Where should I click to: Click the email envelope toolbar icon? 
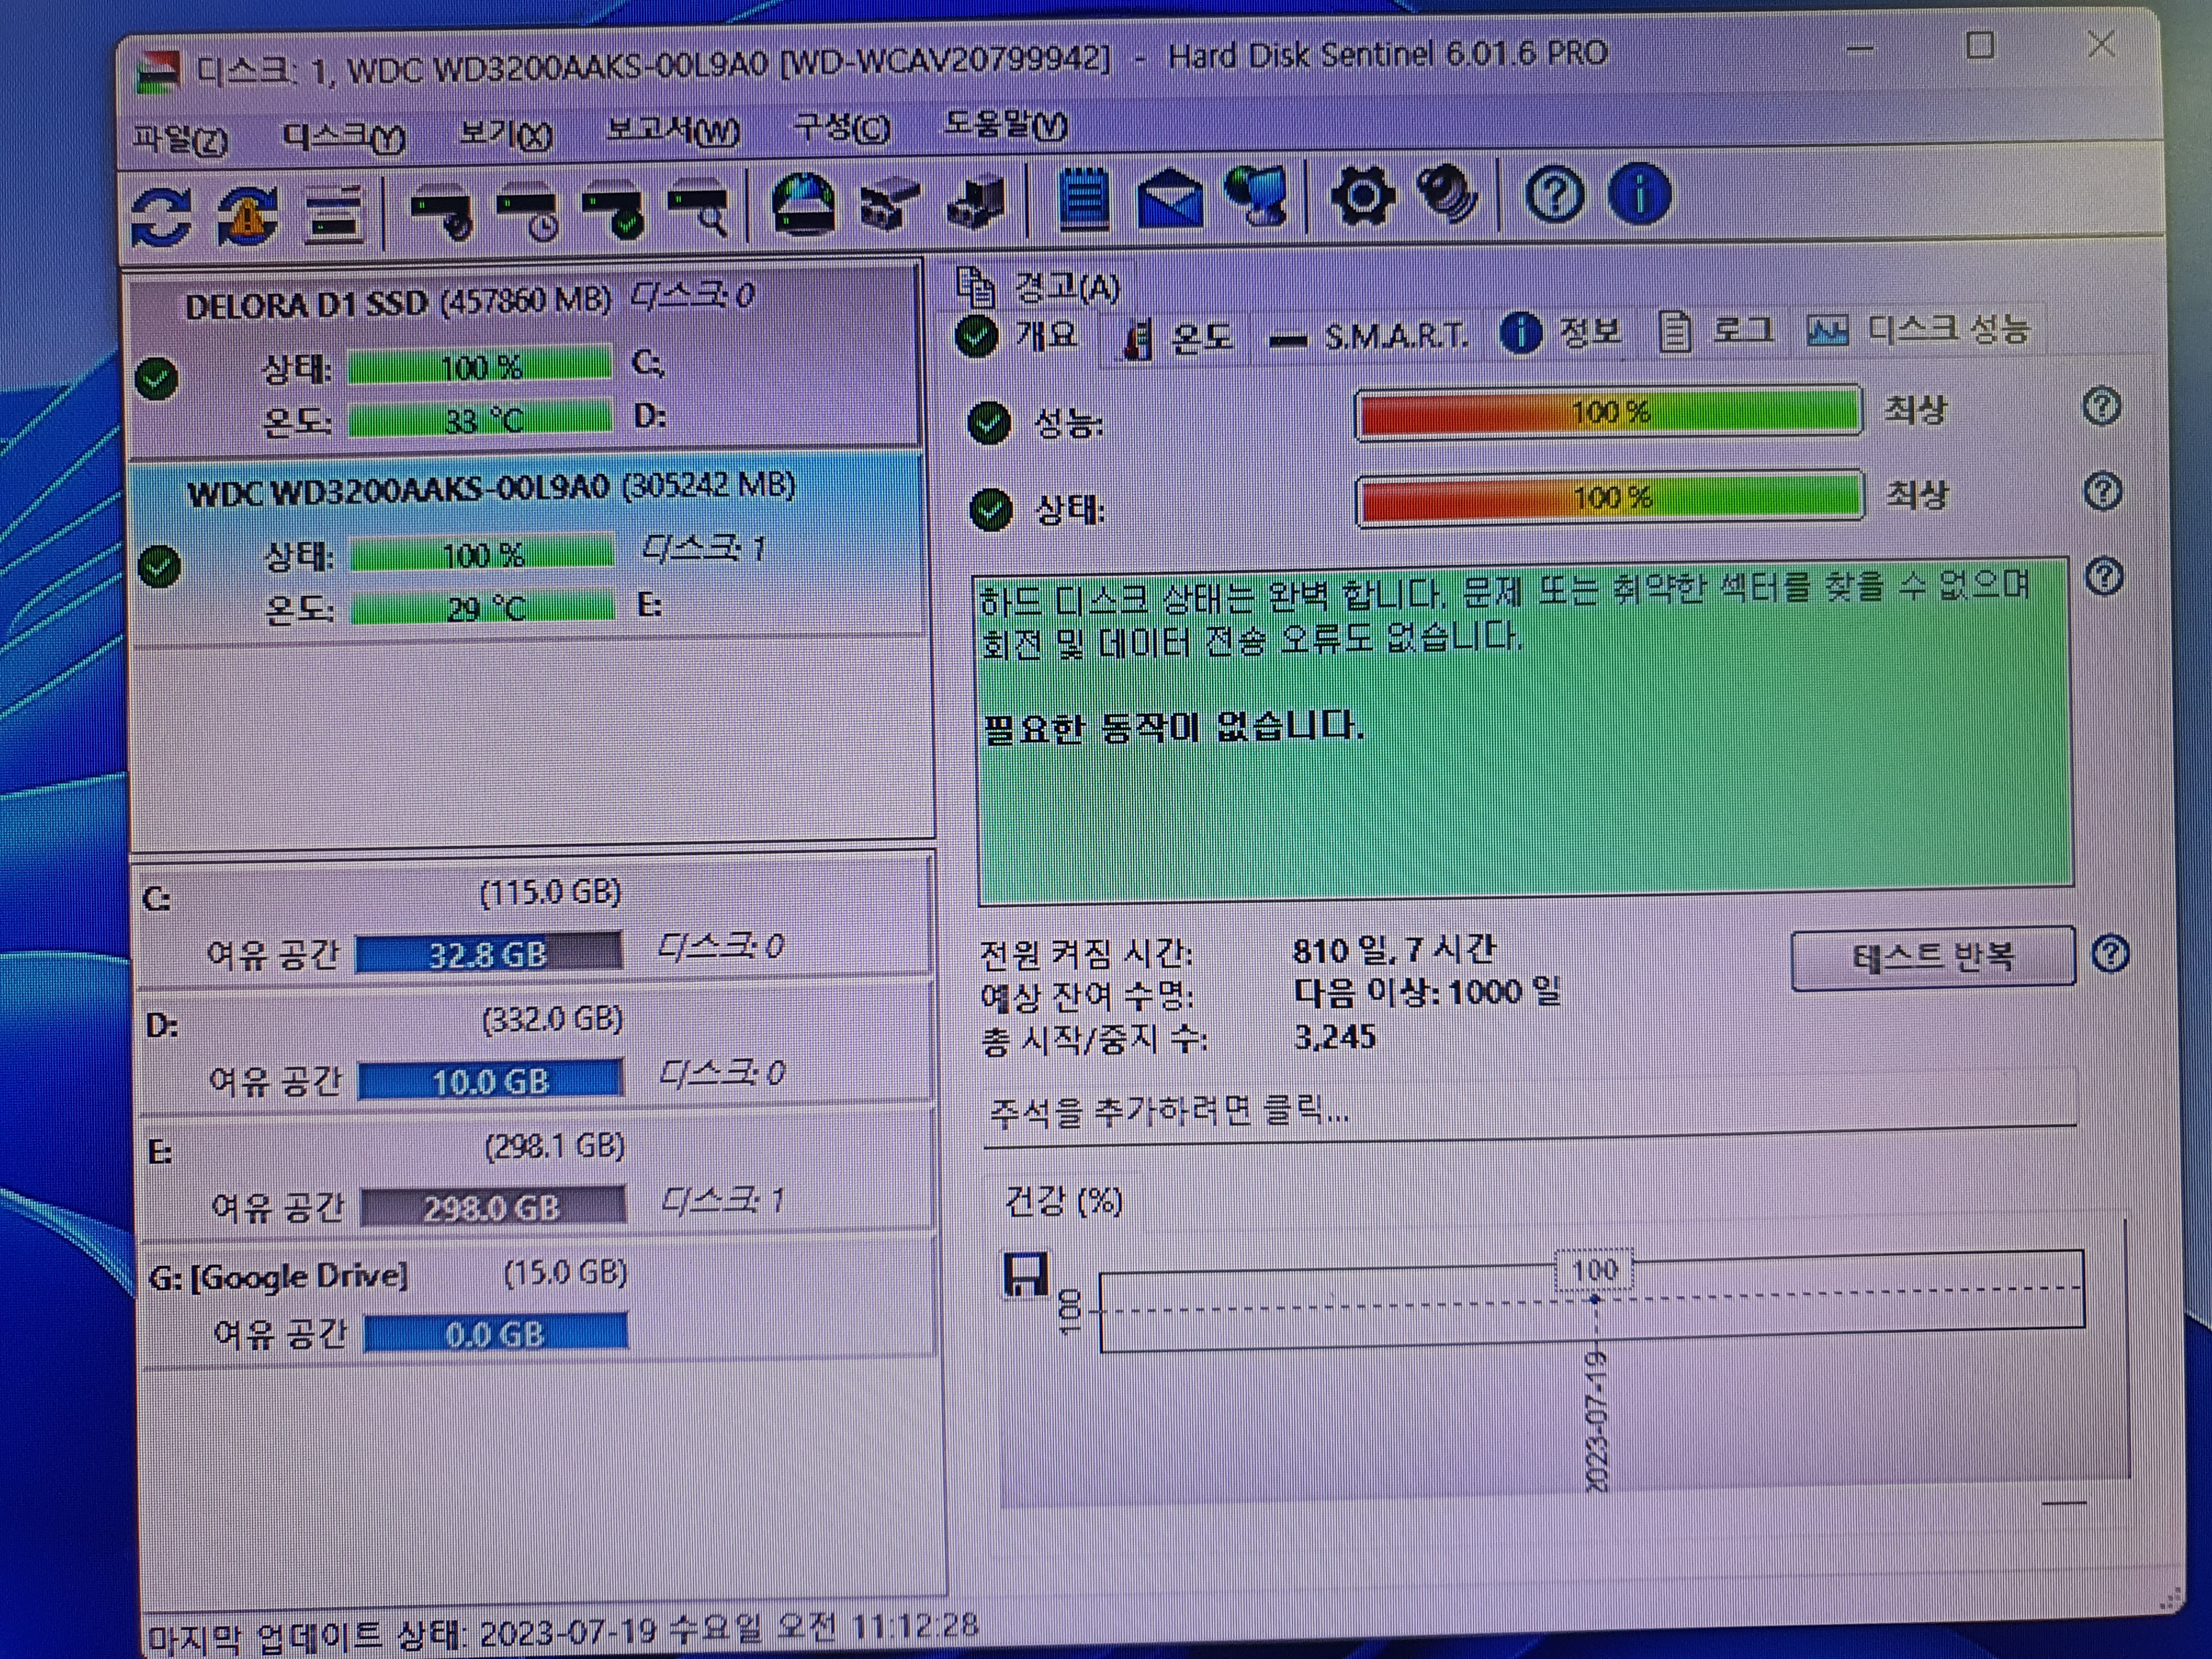click(x=1170, y=198)
